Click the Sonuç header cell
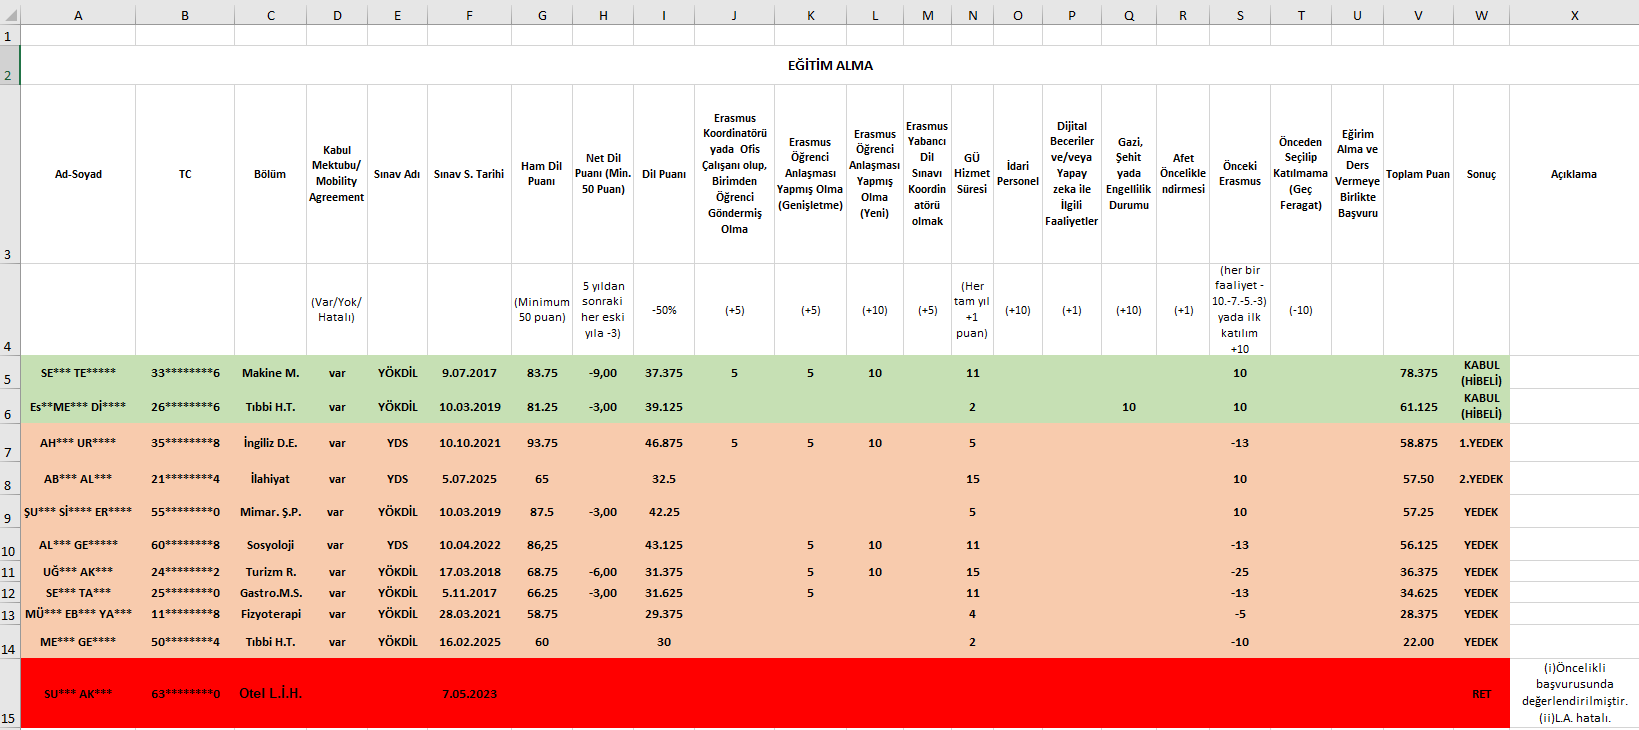This screenshot has width=1639, height=730. point(1481,174)
